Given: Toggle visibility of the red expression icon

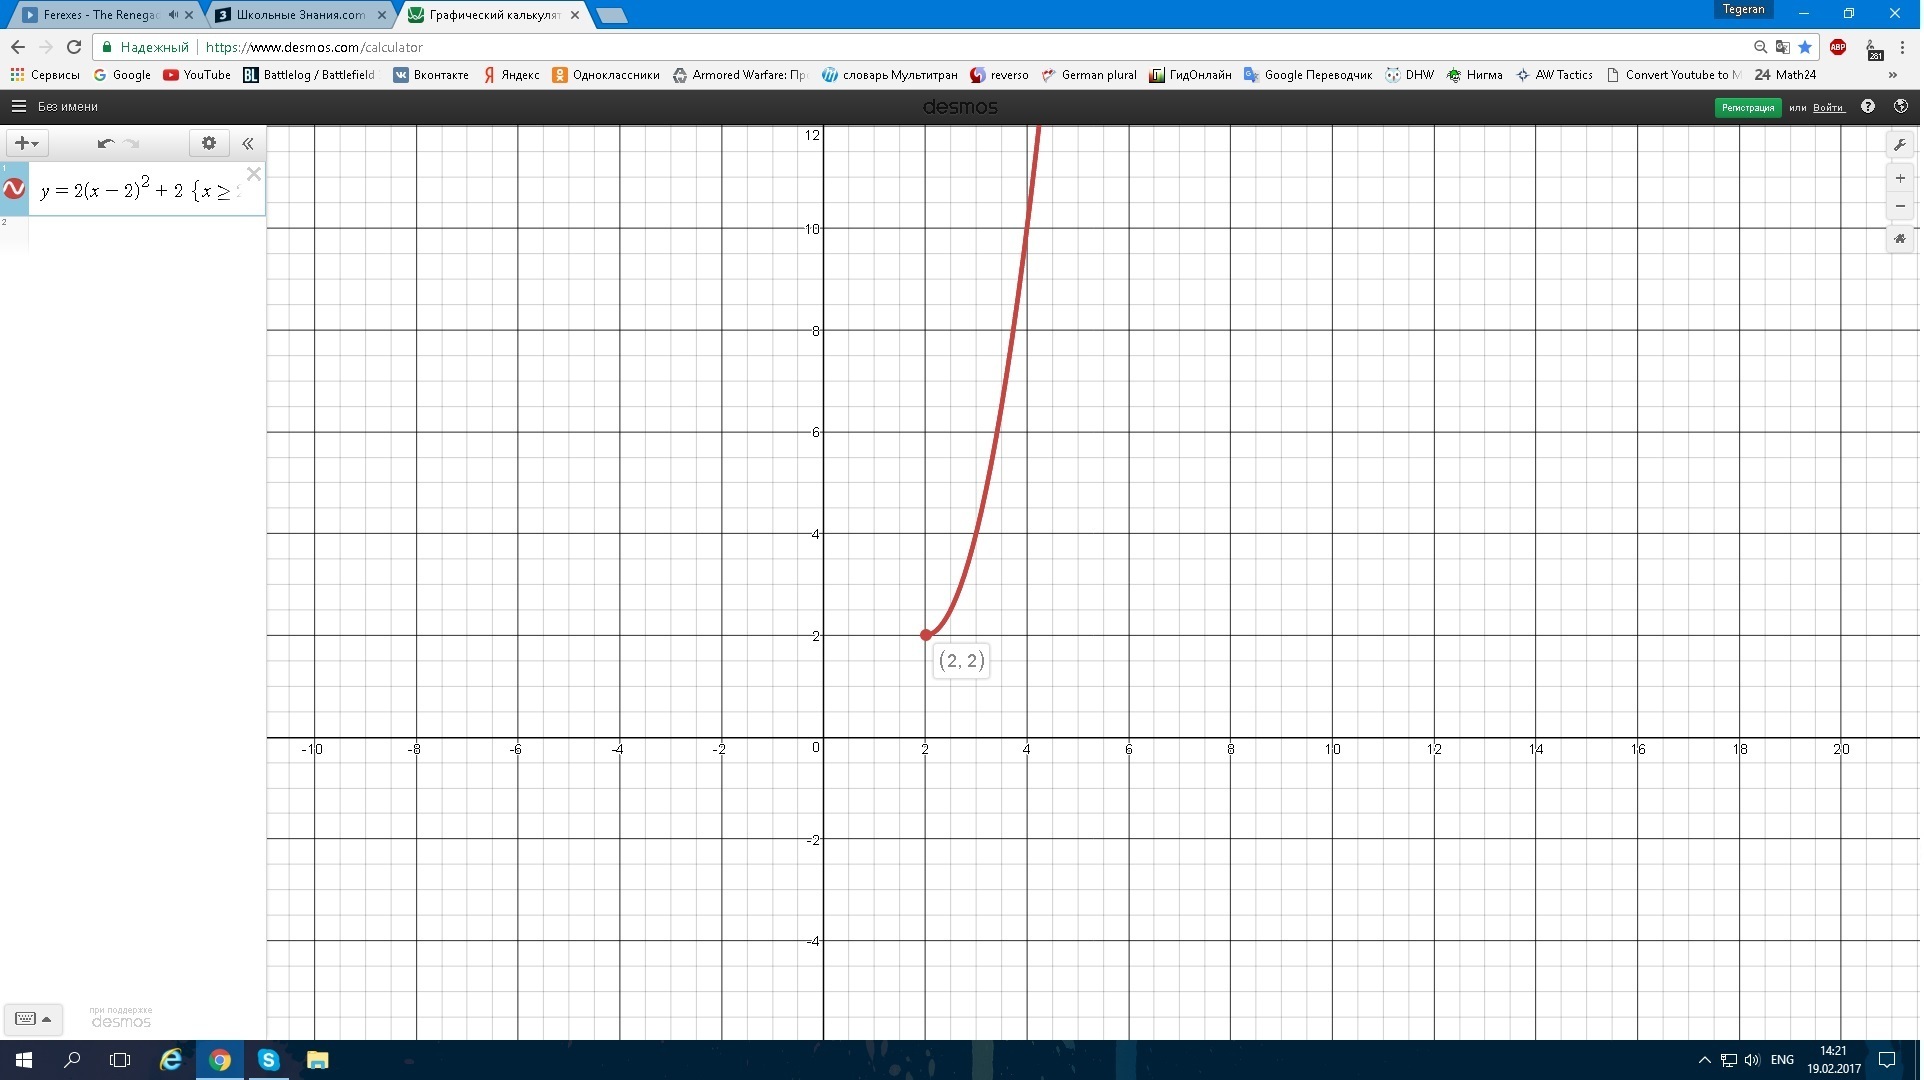Looking at the screenshot, I should pyautogui.click(x=14, y=188).
